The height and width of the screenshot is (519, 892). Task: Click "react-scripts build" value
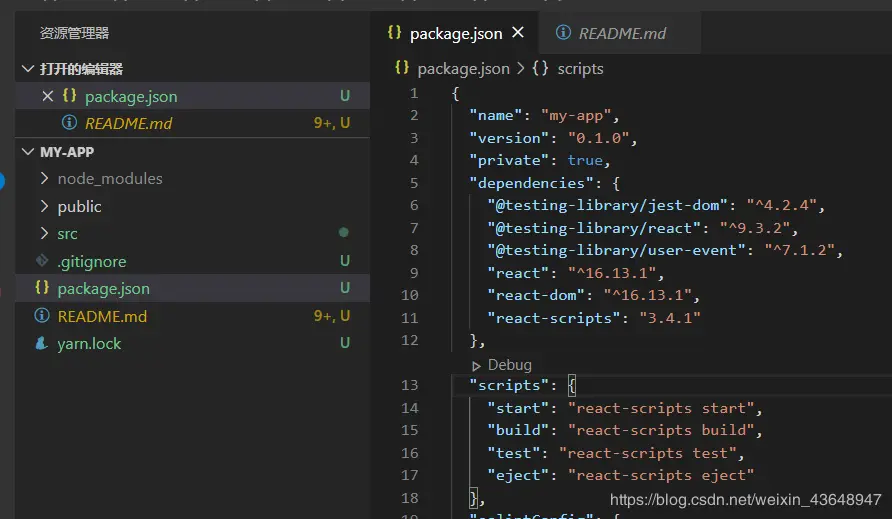click(x=661, y=430)
